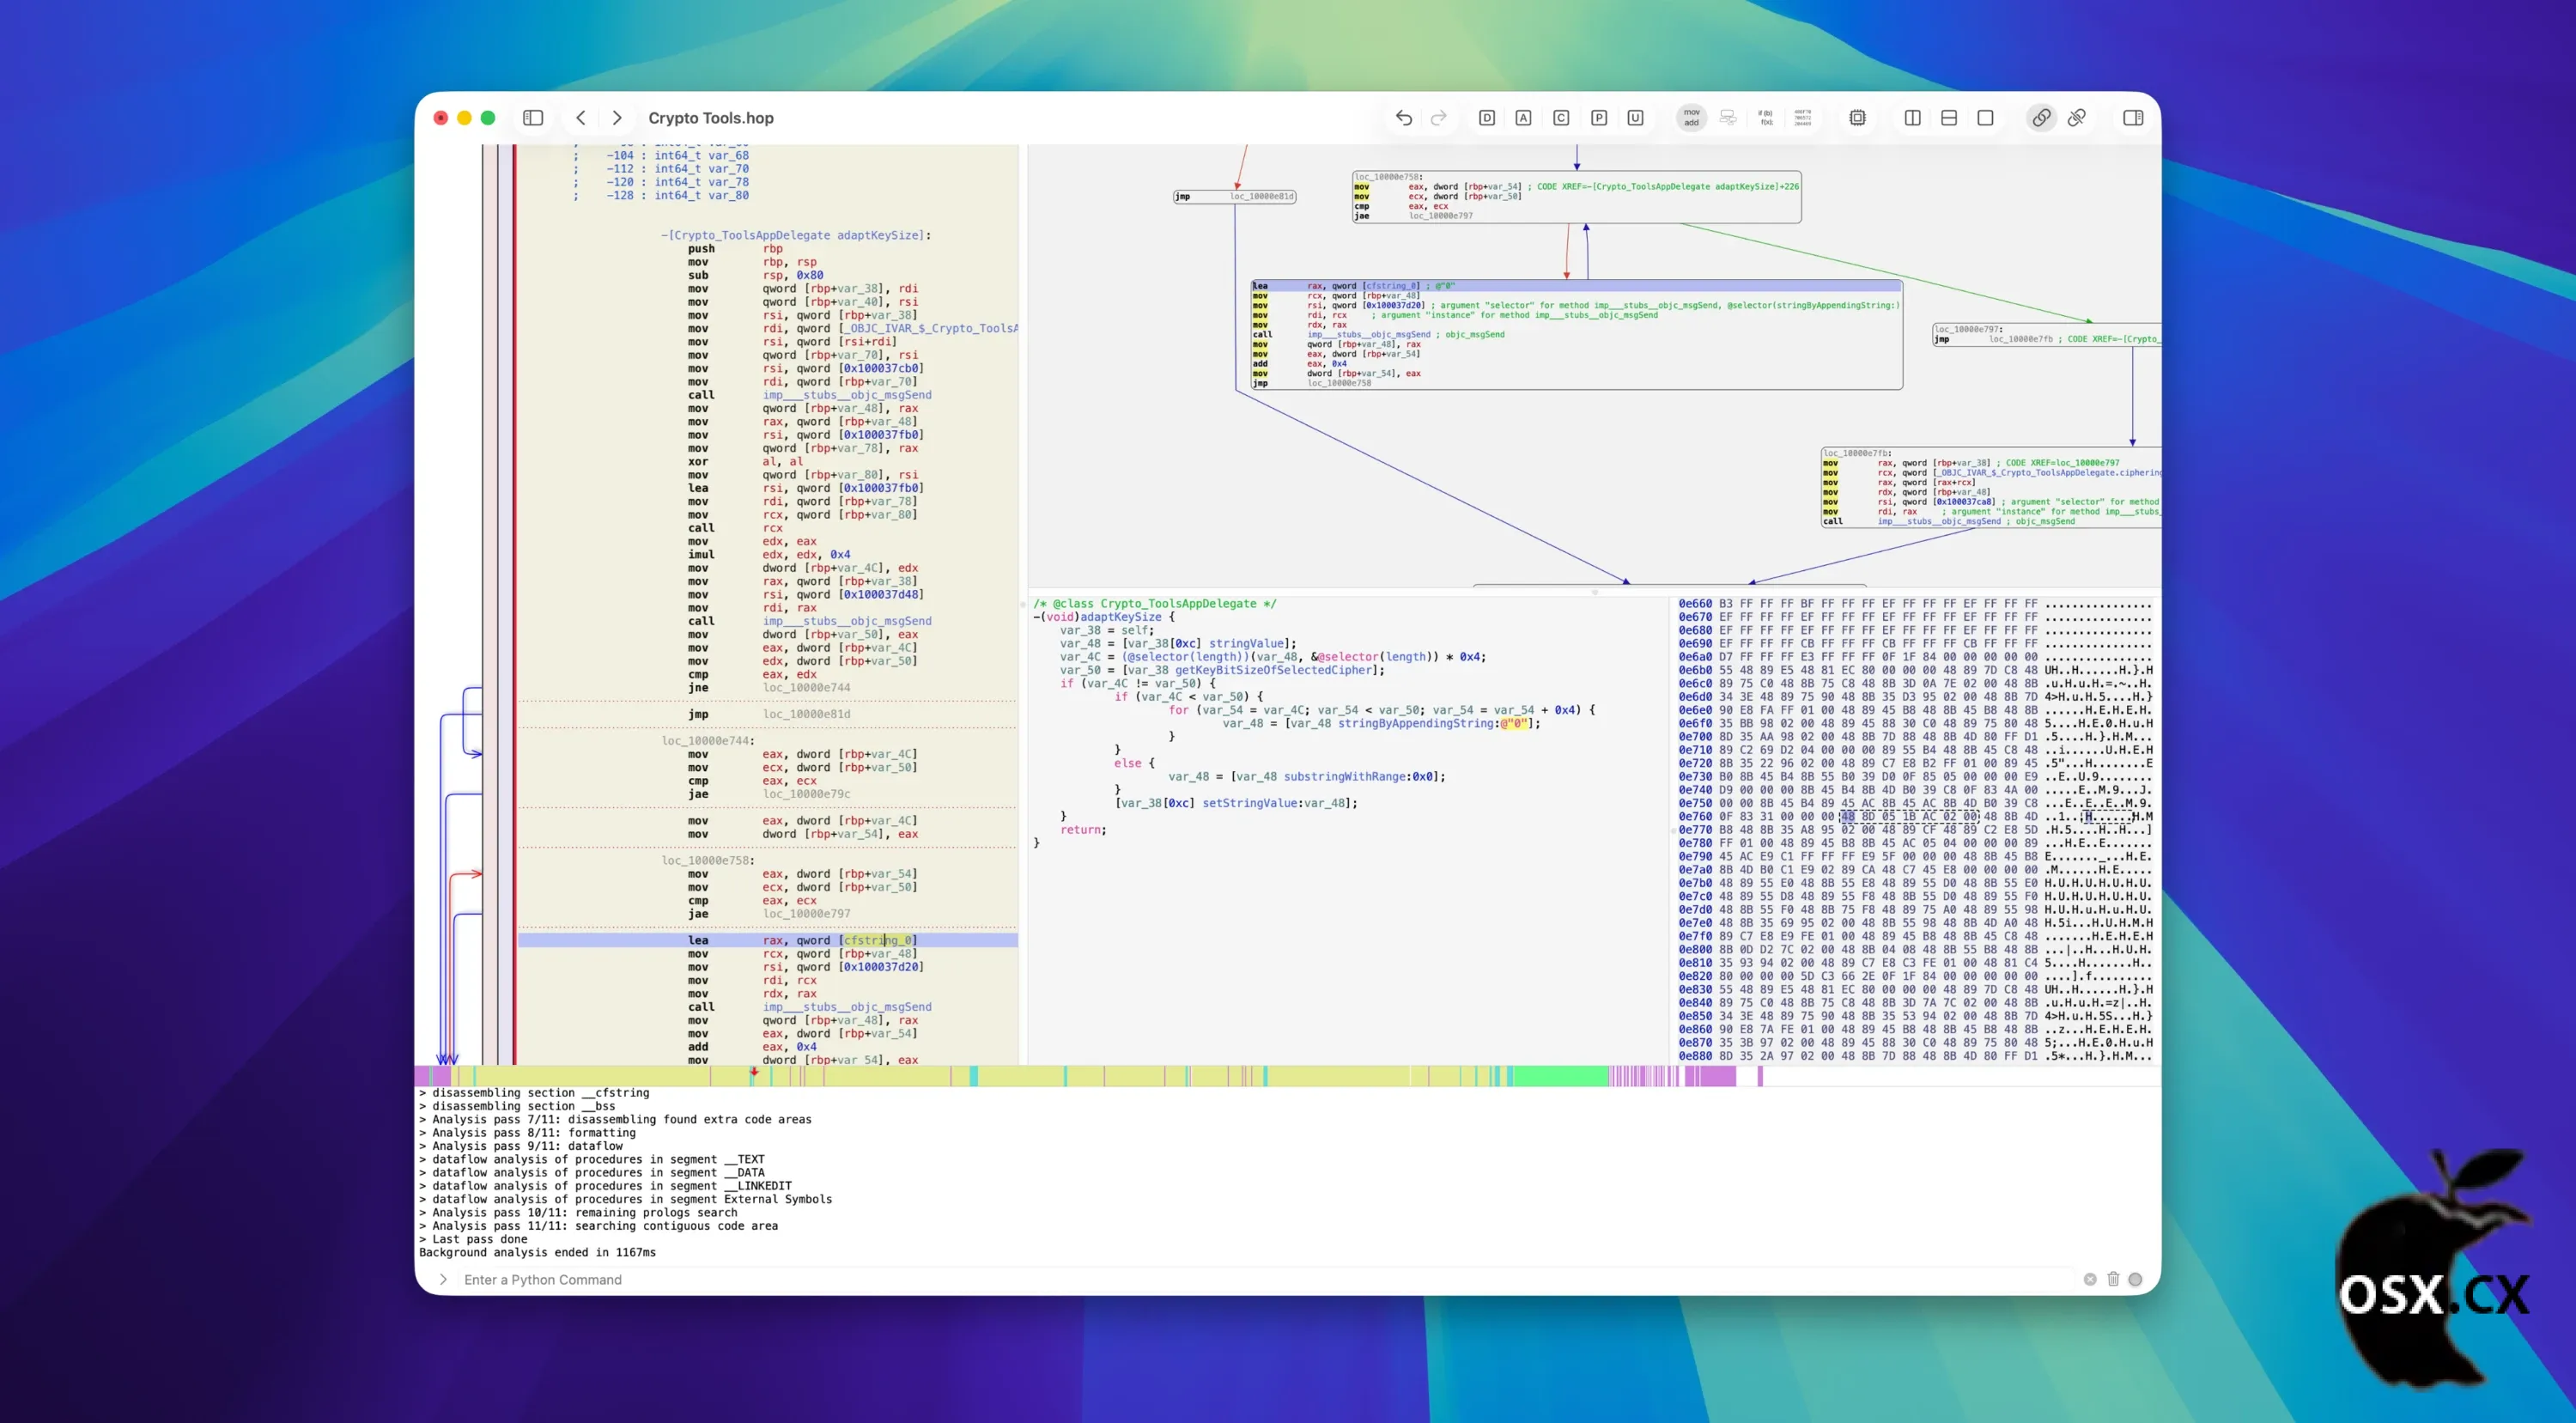Mark selection as data with the D button
Viewport: 2576px width, 1423px height.
[1487, 118]
